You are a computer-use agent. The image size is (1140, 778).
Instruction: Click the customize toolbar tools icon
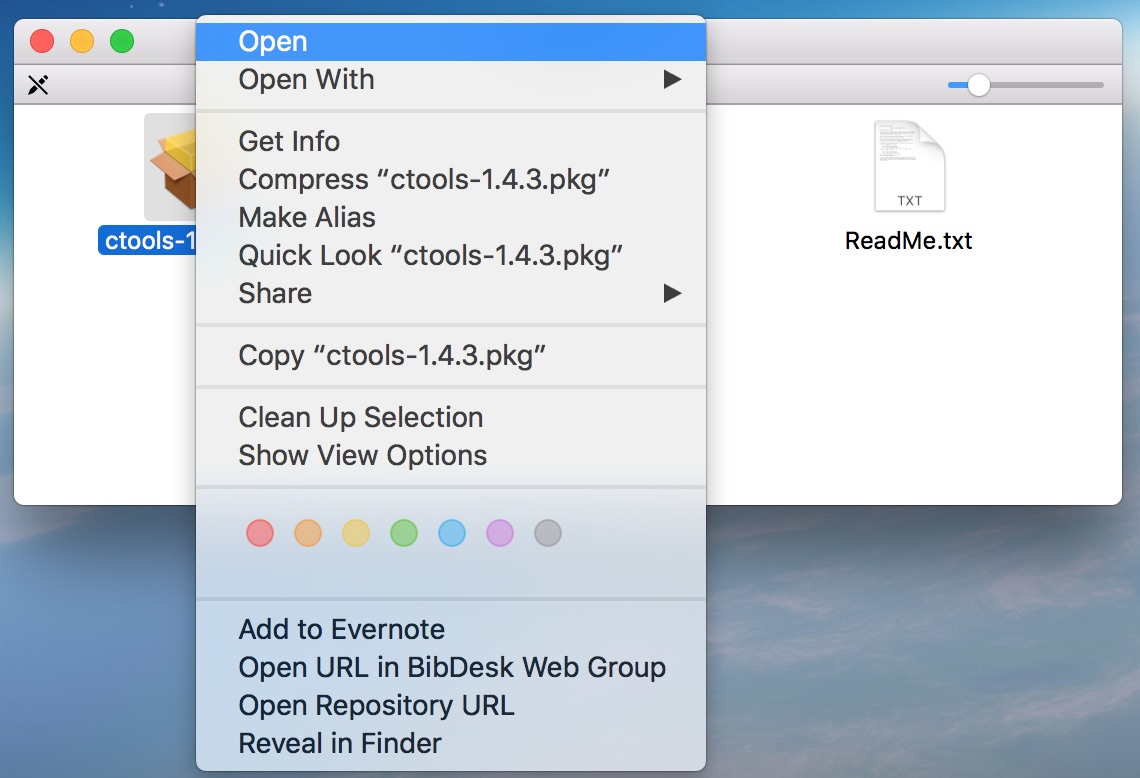pos(38,85)
